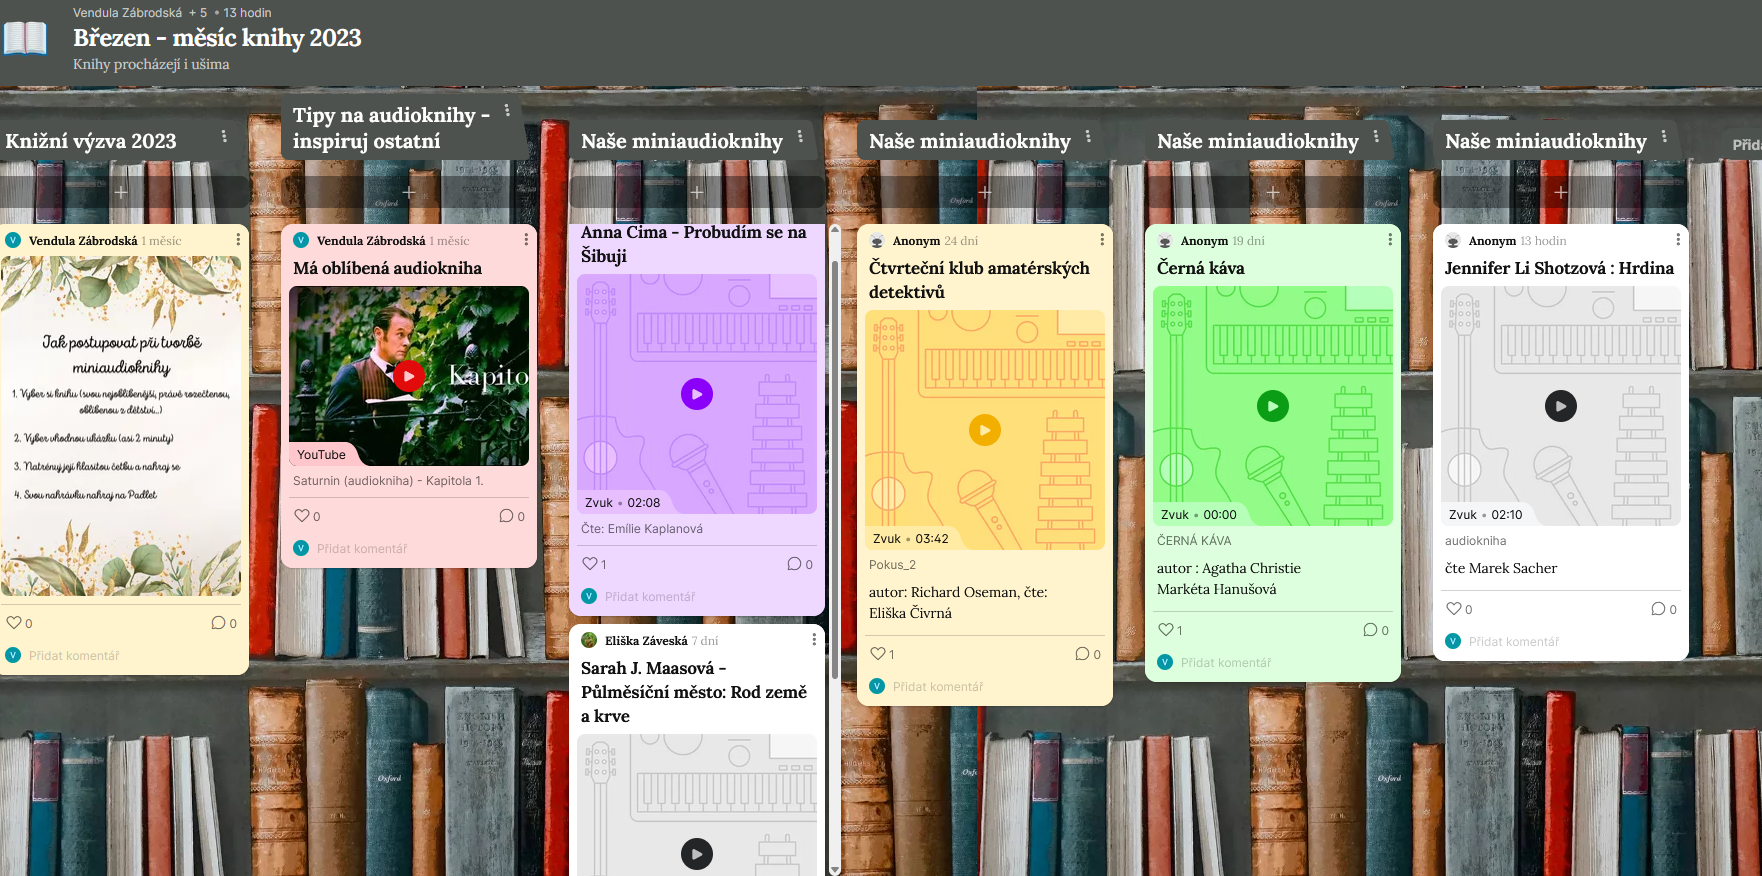Open comments on Čtvrteční klub post
Viewport: 1762px width, 876px height.
tap(1082, 654)
